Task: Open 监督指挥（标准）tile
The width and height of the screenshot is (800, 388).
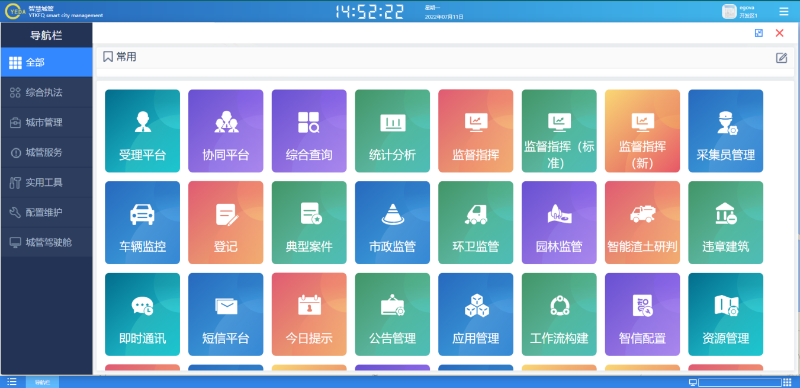Action: click(559, 131)
